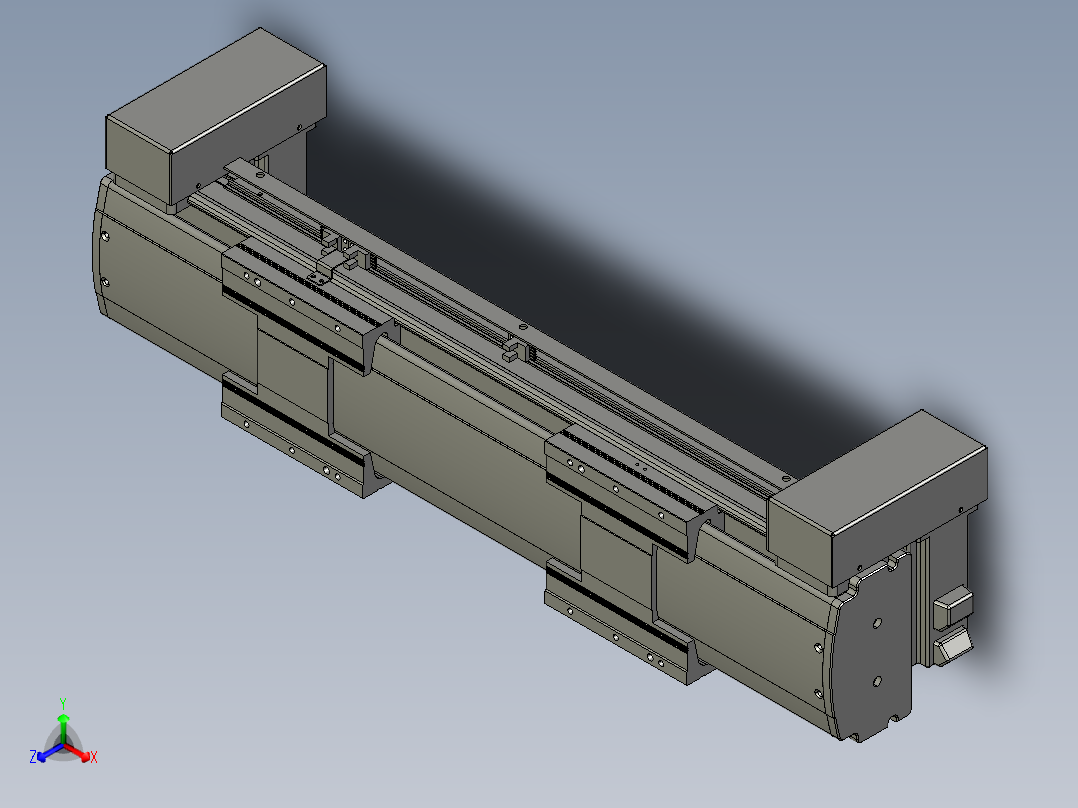Select the connector socket on the right motor

[952, 606]
